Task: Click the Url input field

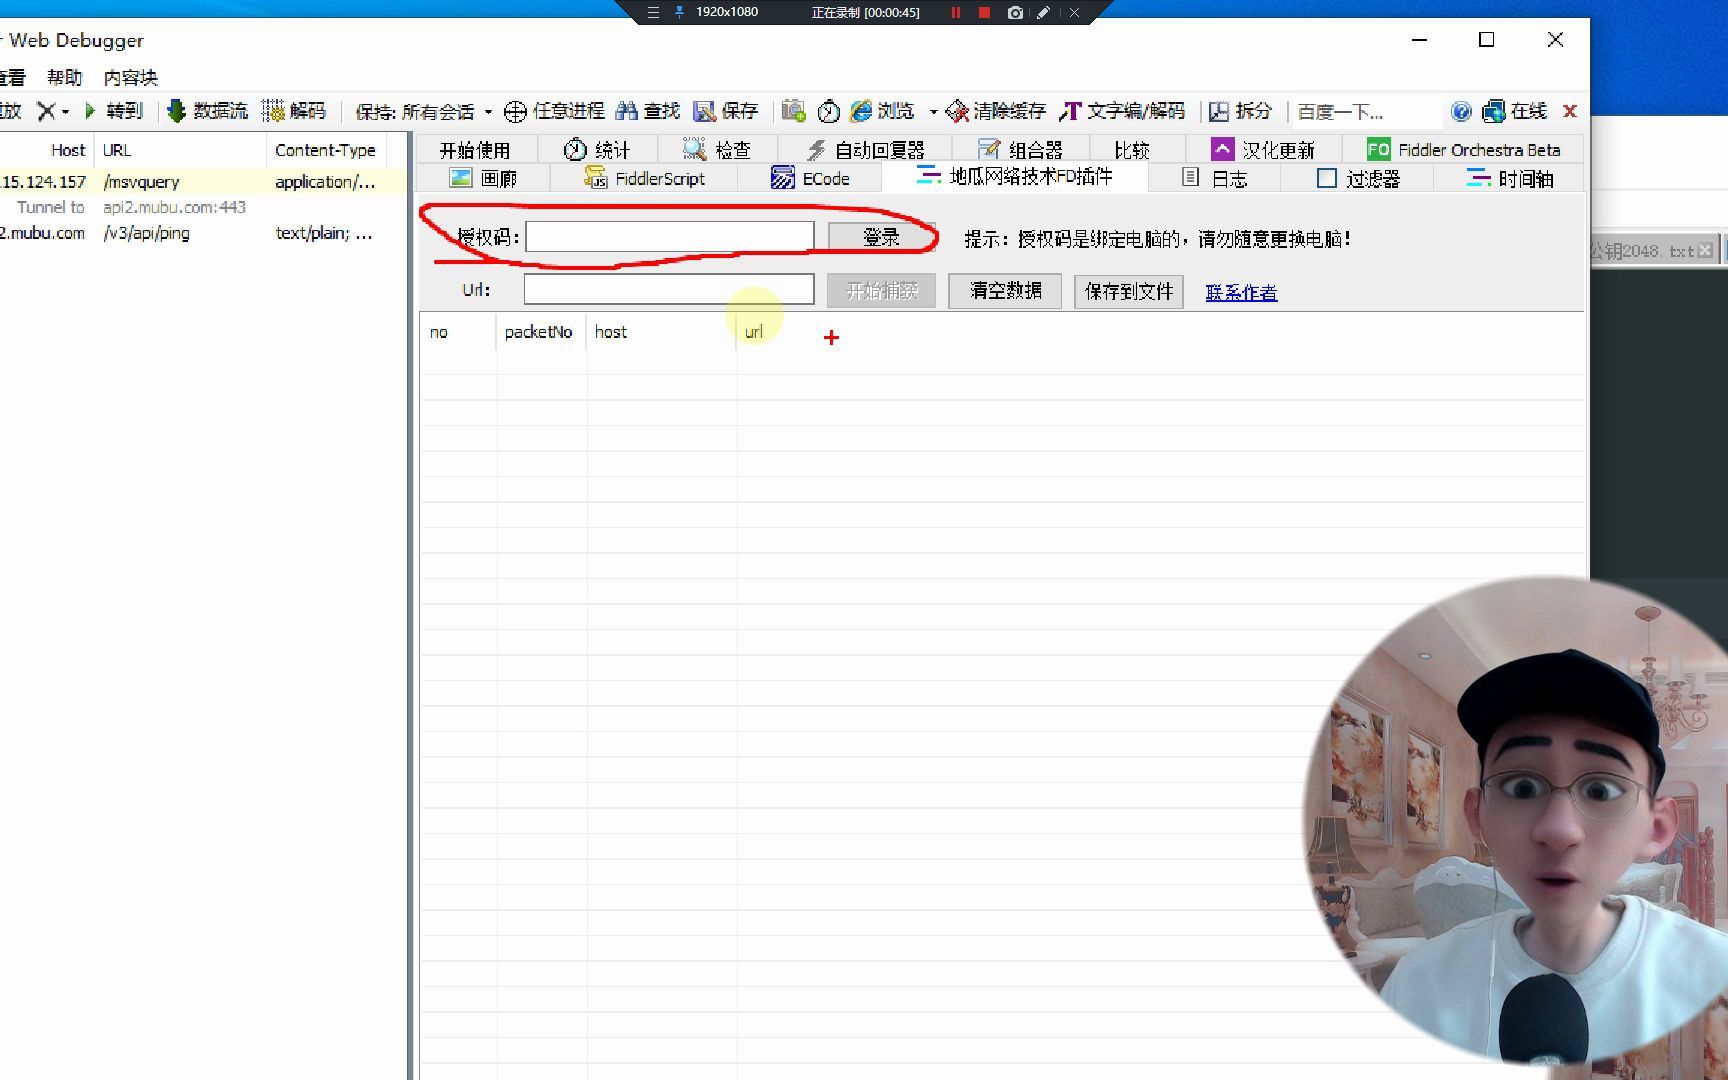Action: (669, 290)
